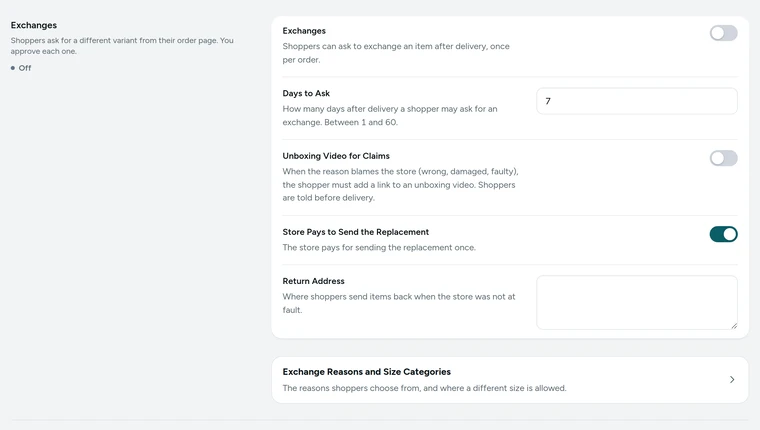This screenshot has height=430, width=760.
Task: Open Exchange Reasons and Size Categories chevron
Action: pyautogui.click(x=732, y=380)
